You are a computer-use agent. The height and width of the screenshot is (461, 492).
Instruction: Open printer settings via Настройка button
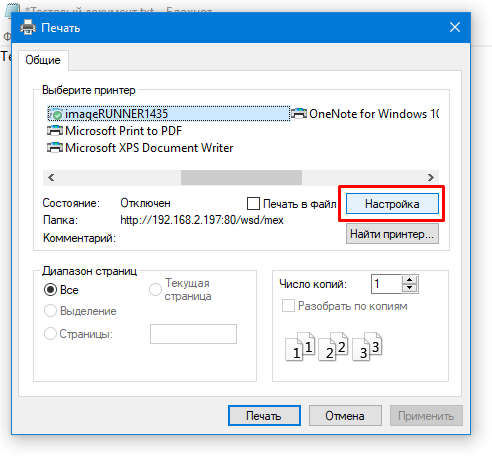pyautogui.click(x=392, y=204)
